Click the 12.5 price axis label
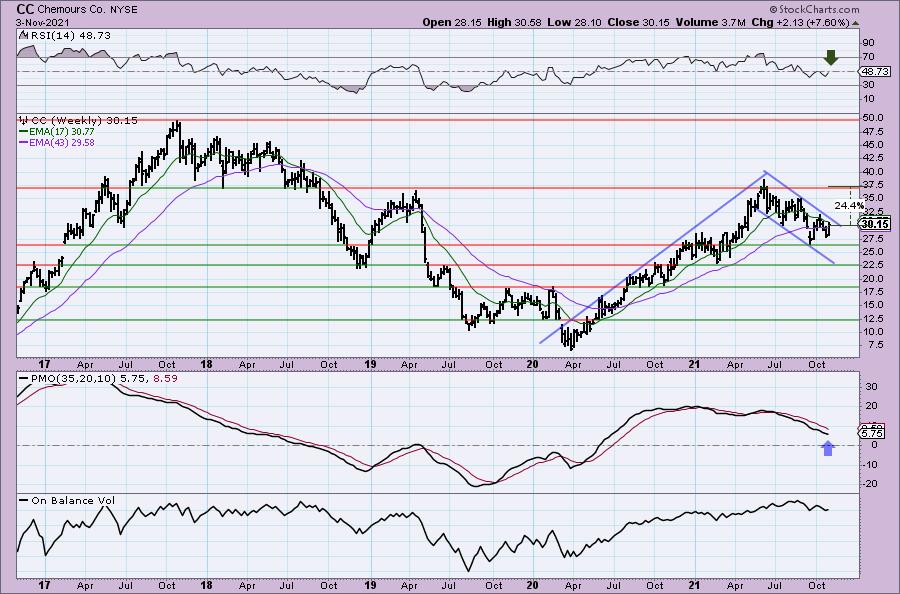 pyautogui.click(x=874, y=319)
